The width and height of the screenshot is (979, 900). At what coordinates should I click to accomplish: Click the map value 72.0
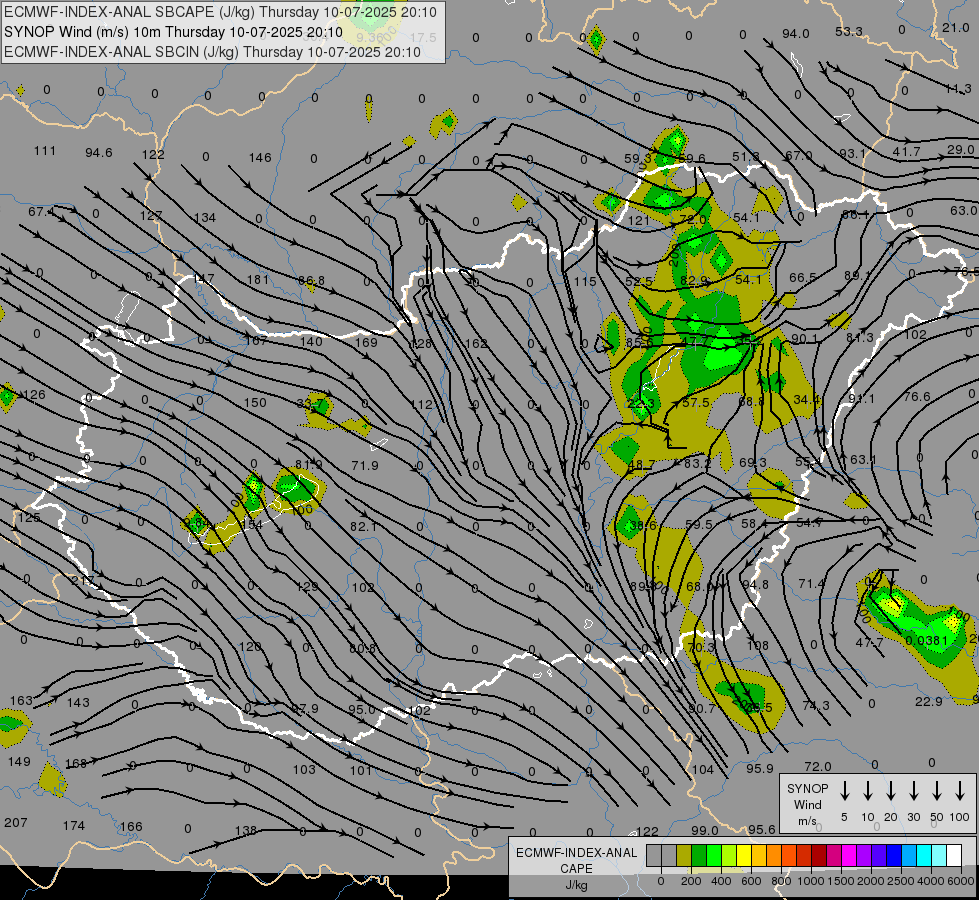[x=818, y=766]
